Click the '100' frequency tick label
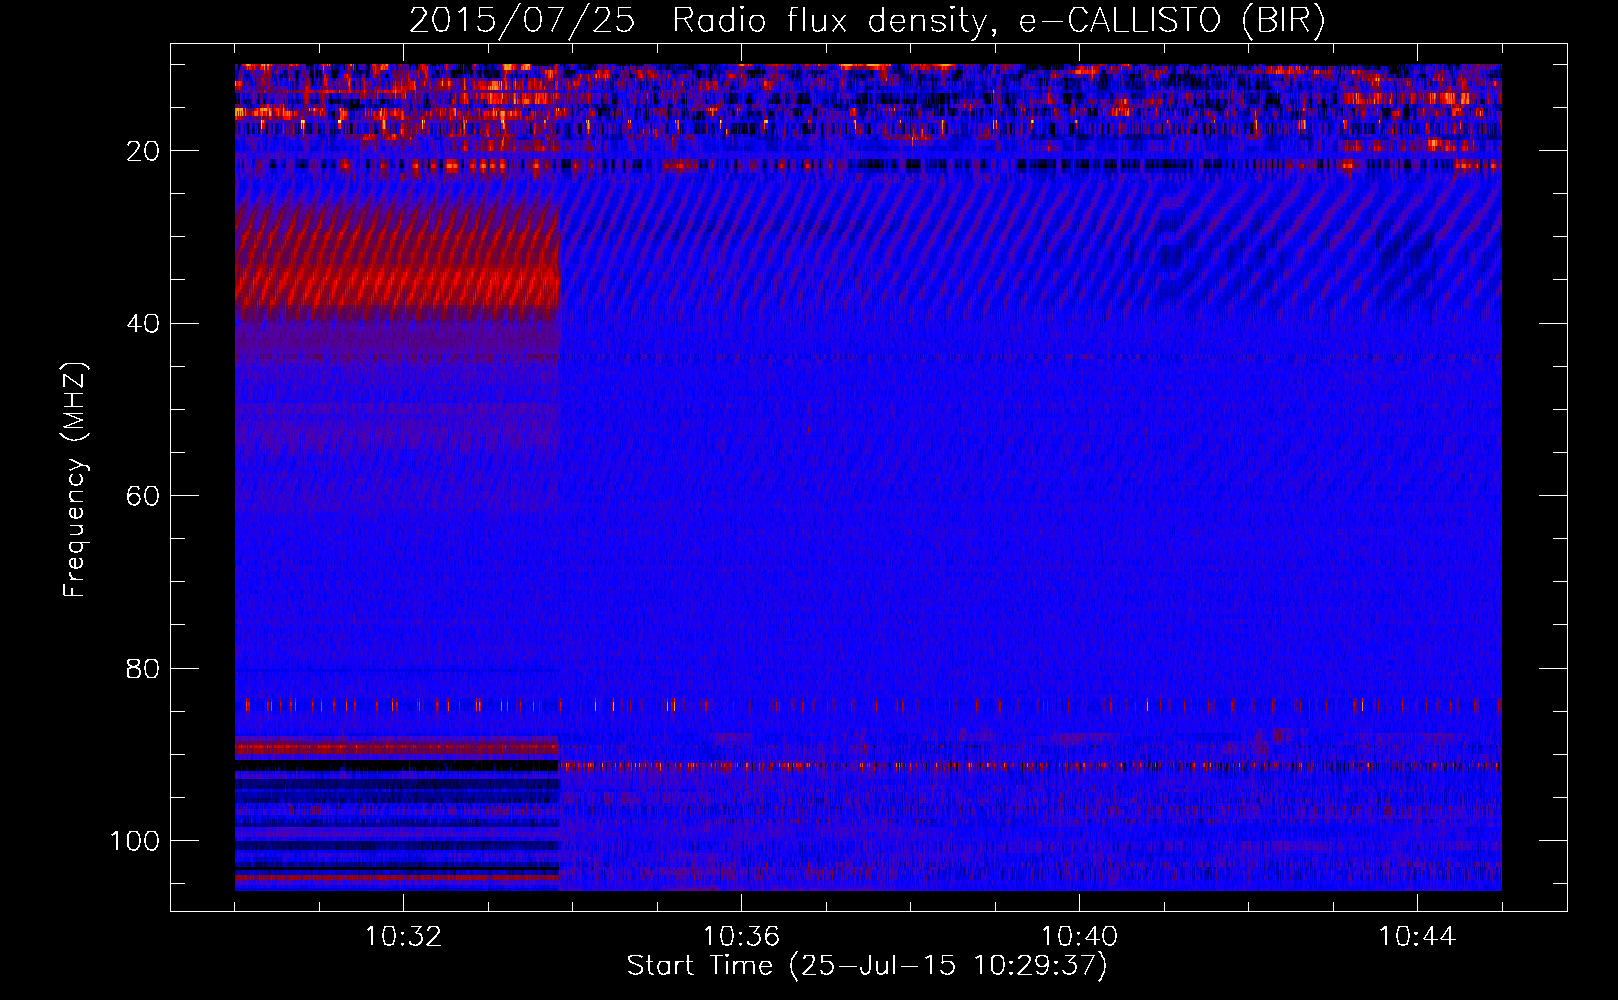1618x1000 pixels. point(135,841)
